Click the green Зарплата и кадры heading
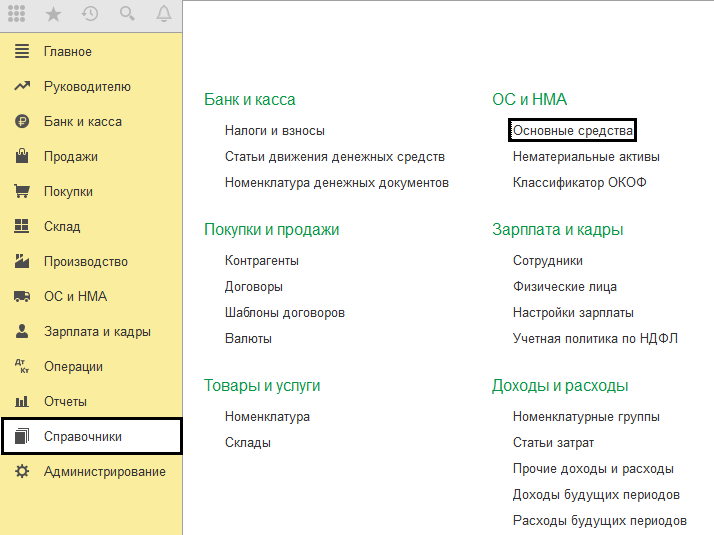The width and height of the screenshot is (714, 535). [x=557, y=229]
